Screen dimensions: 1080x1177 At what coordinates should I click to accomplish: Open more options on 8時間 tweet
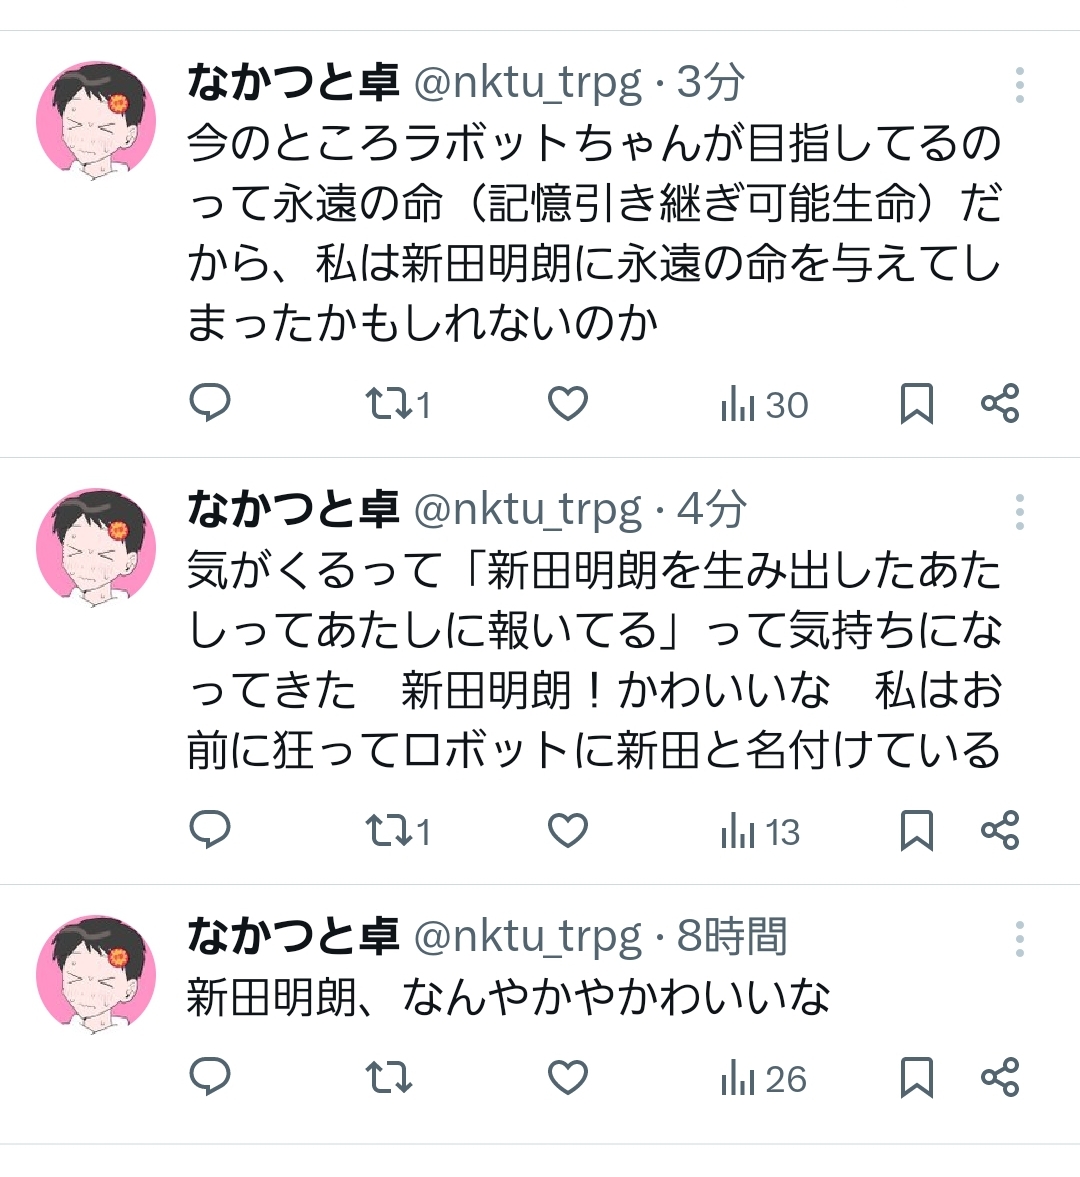[1019, 939]
